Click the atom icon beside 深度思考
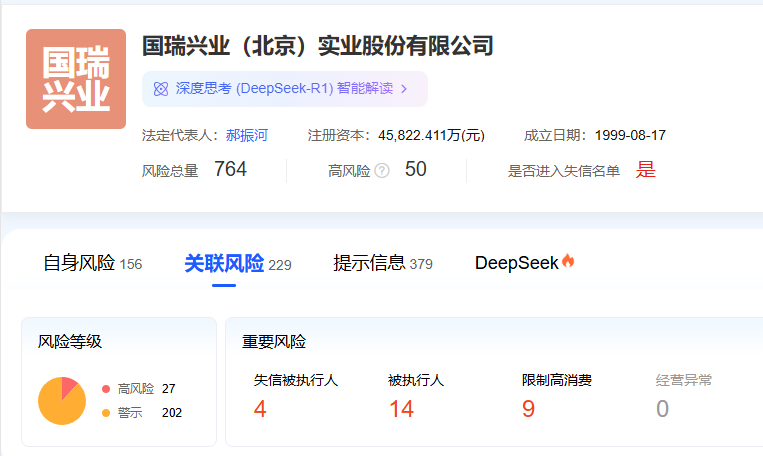763x456 pixels. tap(161, 89)
